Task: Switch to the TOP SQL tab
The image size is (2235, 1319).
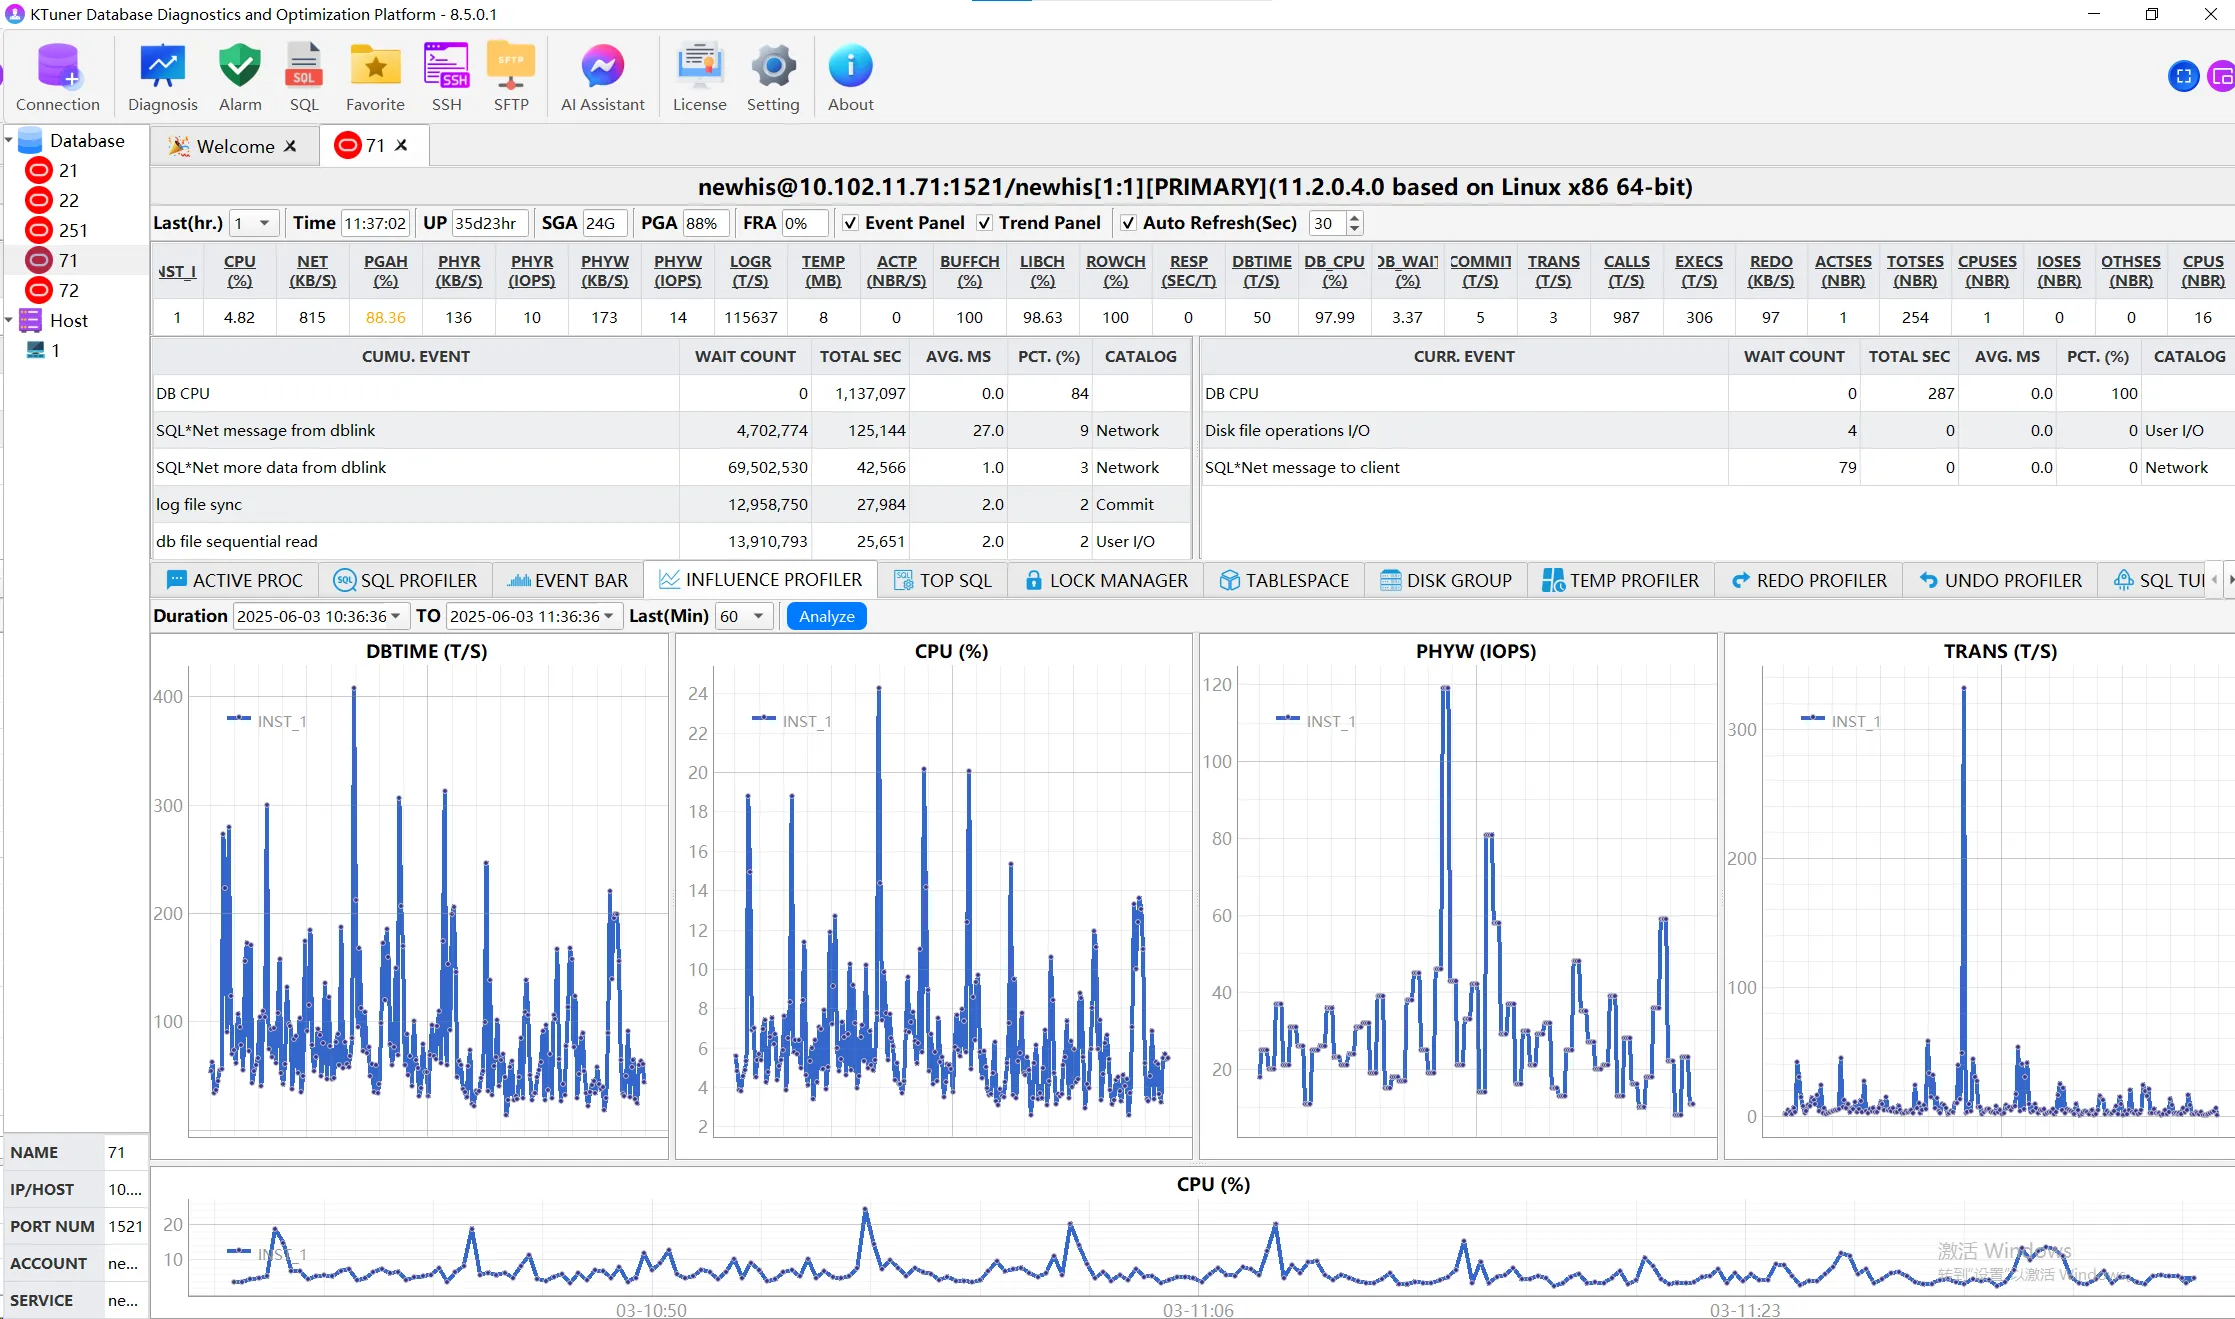Action: click(x=943, y=580)
